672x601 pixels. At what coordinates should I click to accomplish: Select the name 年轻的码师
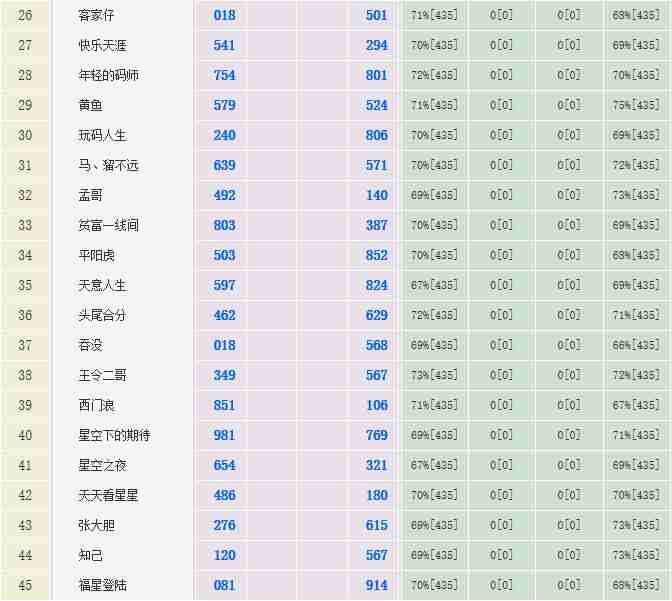tap(110, 76)
